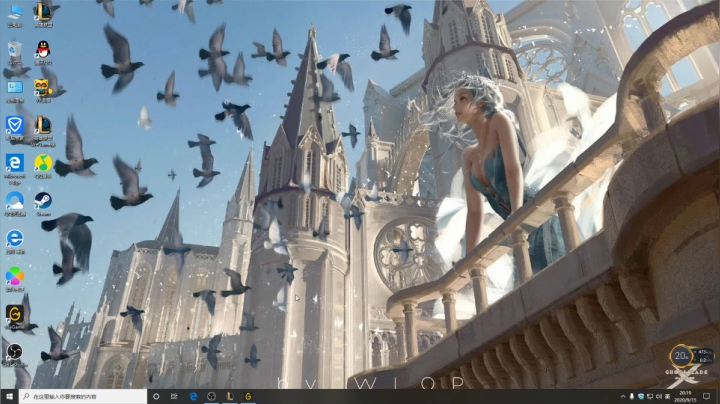Expand the hidden system tray icons chevron
The height and width of the screenshot is (404, 720).
tap(623, 396)
